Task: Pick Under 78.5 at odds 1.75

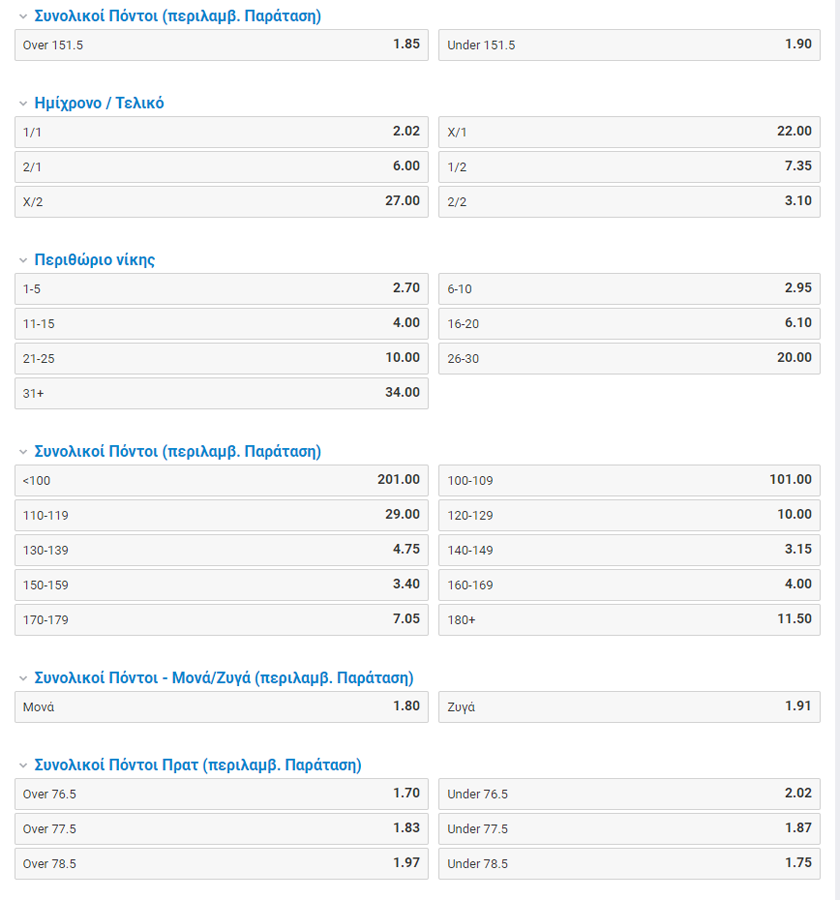Action: [x=629, y=864]
